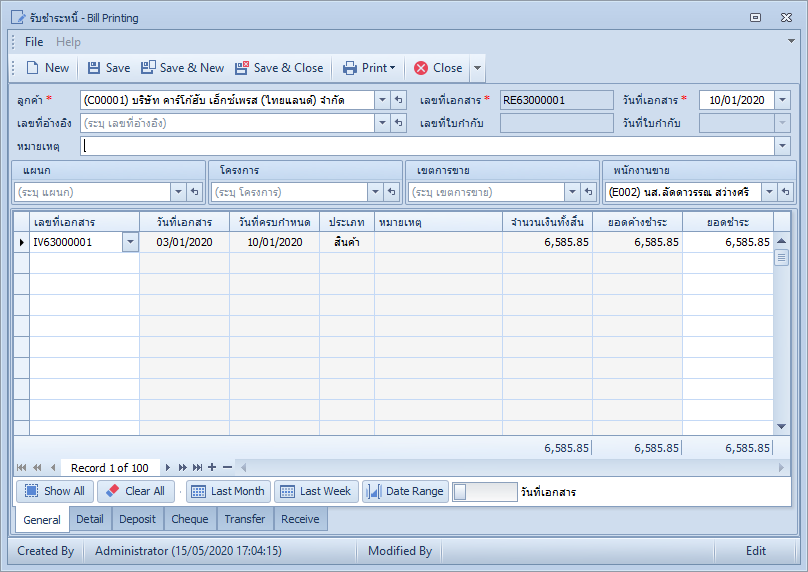808x572 pixels.
Task: Add a record with plus button
Action: pos(212,467)
